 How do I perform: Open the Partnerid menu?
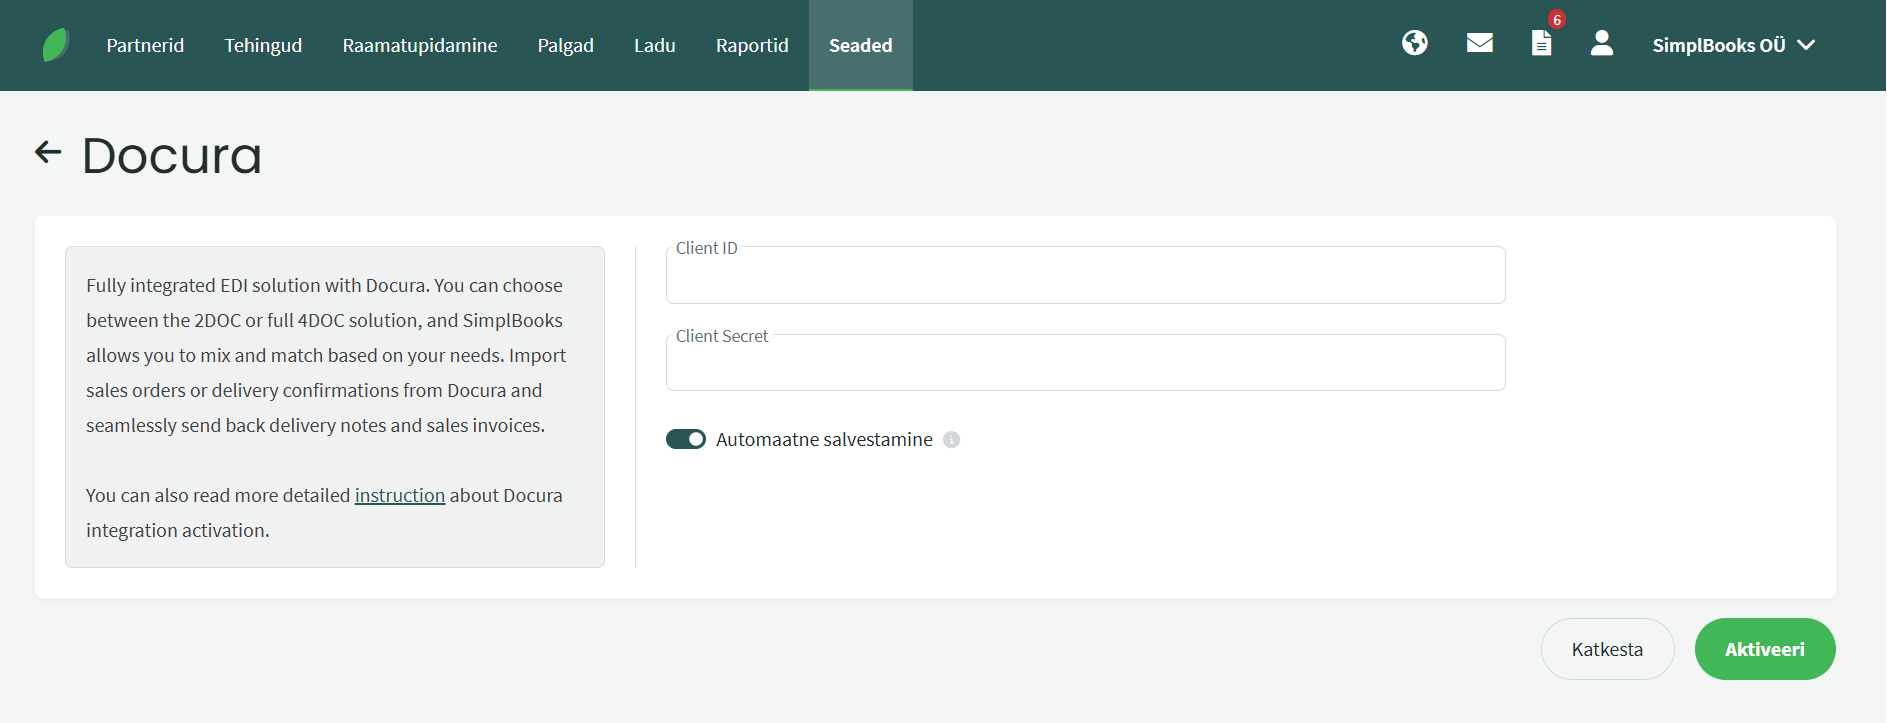[145, 45]
